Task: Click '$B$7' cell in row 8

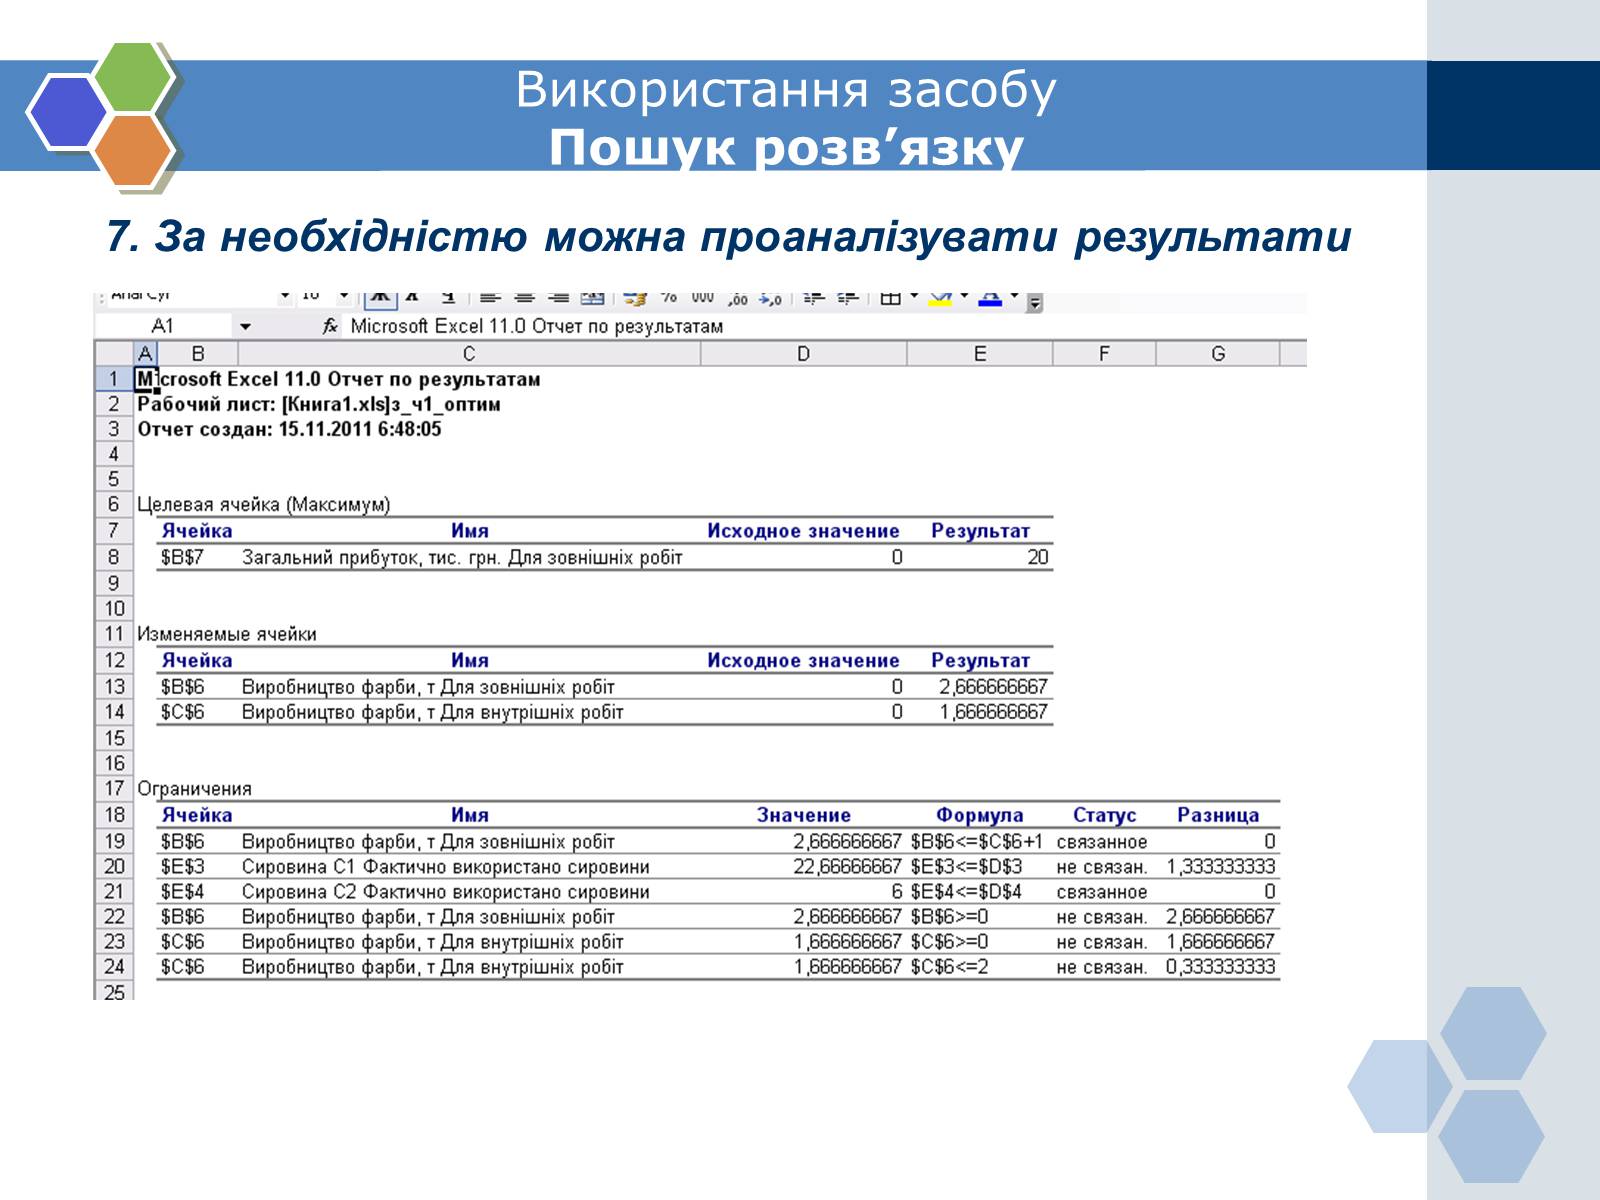Action: (182, 557)
